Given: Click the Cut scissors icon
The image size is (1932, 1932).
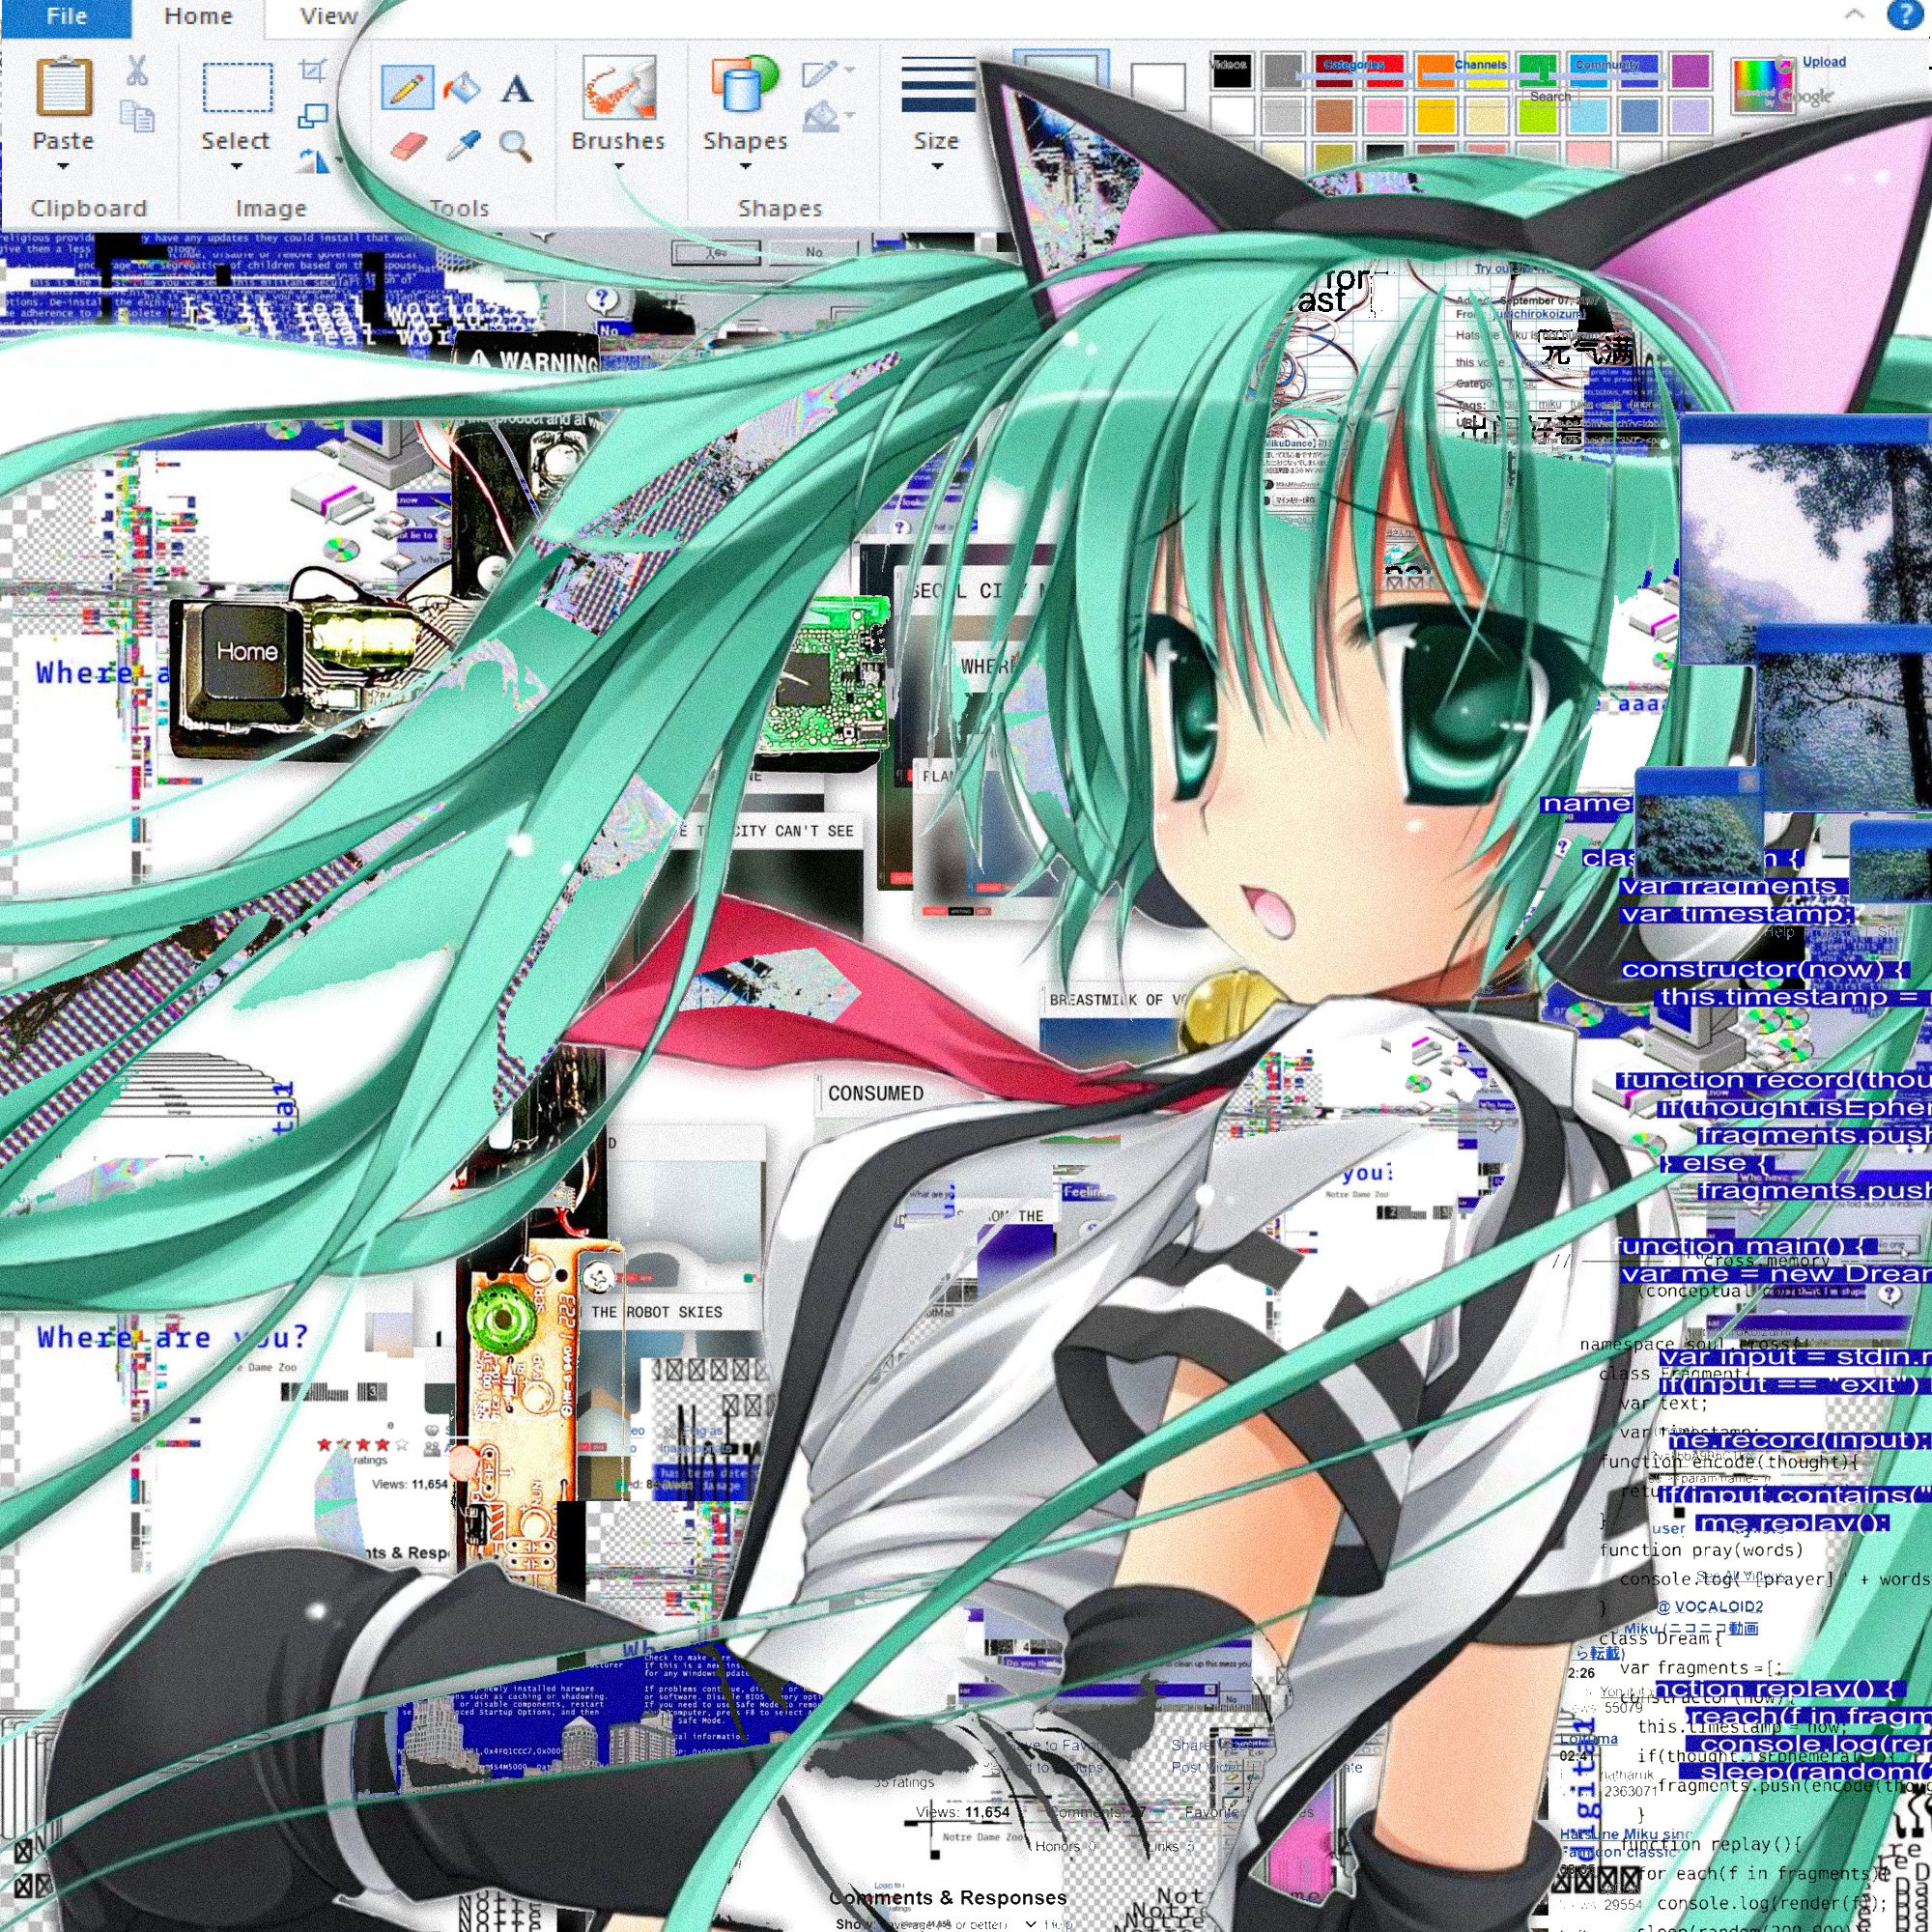Looking at the screenshot, I should click(137, 71).
